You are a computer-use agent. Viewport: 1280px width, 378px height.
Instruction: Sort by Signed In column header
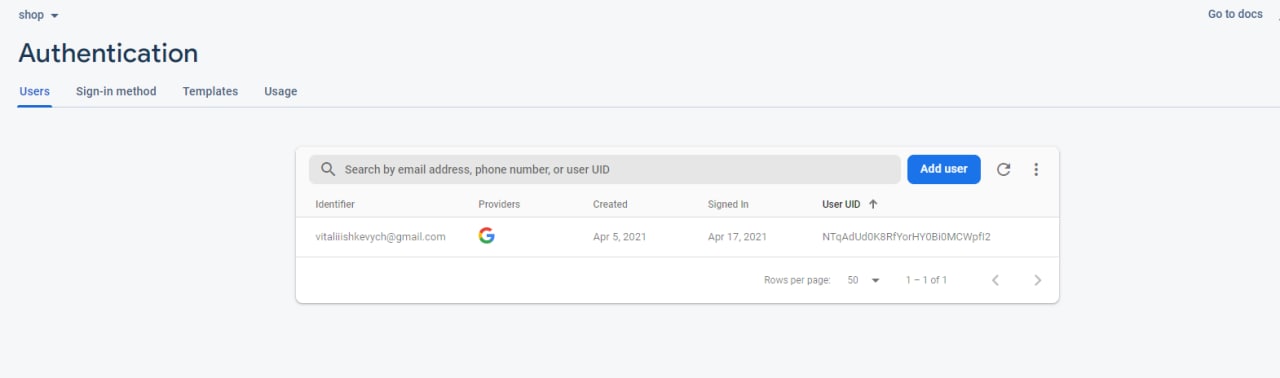pyautogui.click(x=728, y=204)
